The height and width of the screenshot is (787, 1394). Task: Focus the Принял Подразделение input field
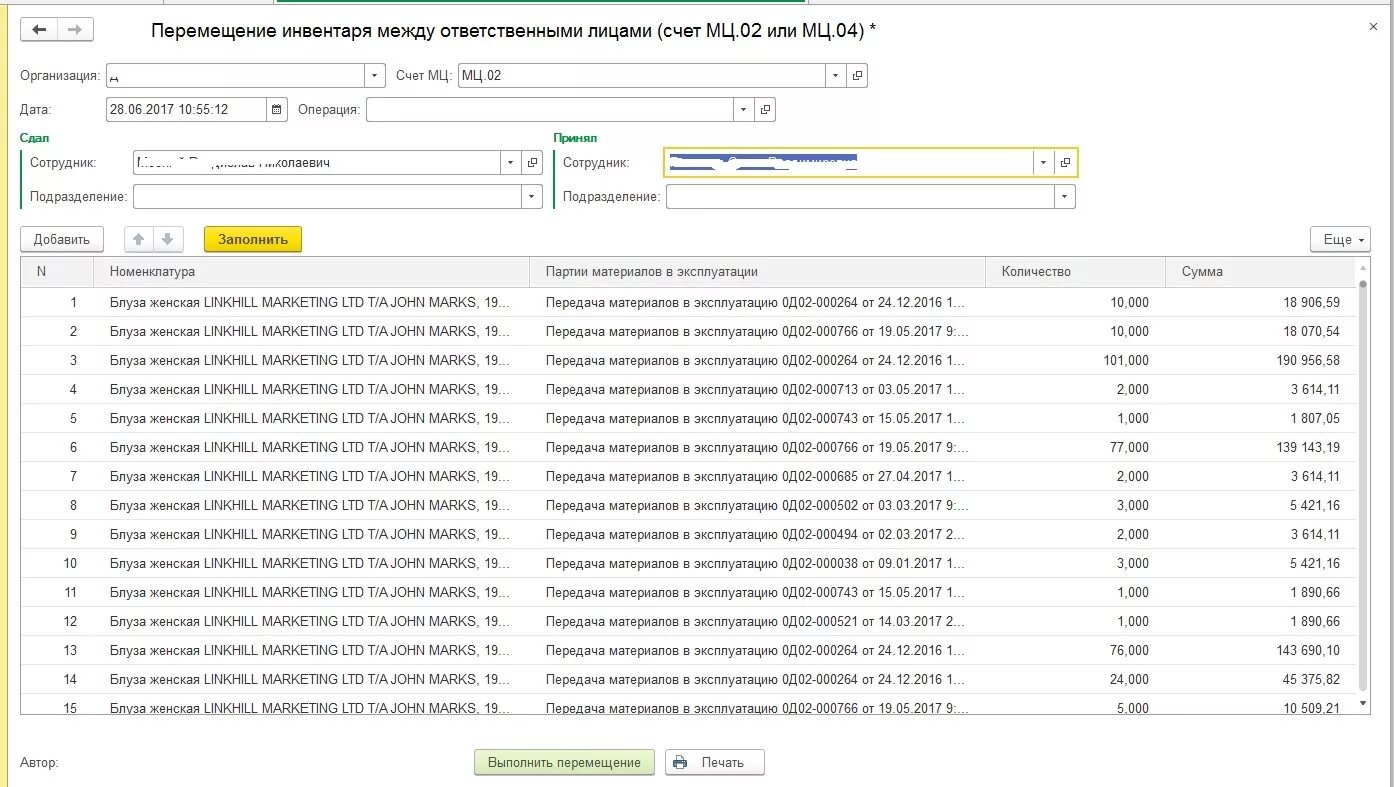(x=861, y=197)
